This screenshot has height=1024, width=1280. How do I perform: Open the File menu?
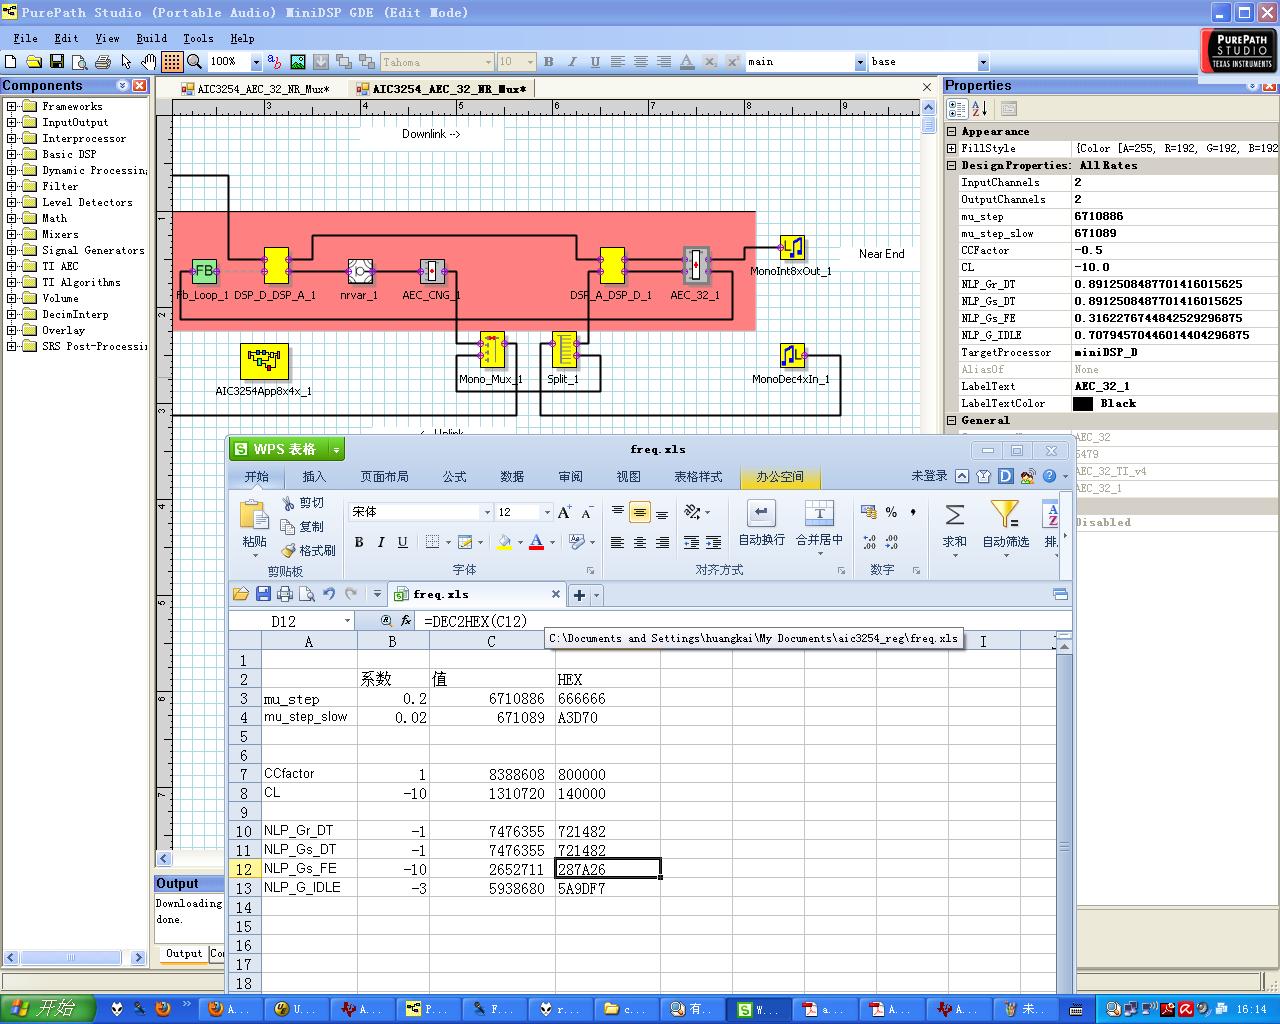click(x=25, y=38)
